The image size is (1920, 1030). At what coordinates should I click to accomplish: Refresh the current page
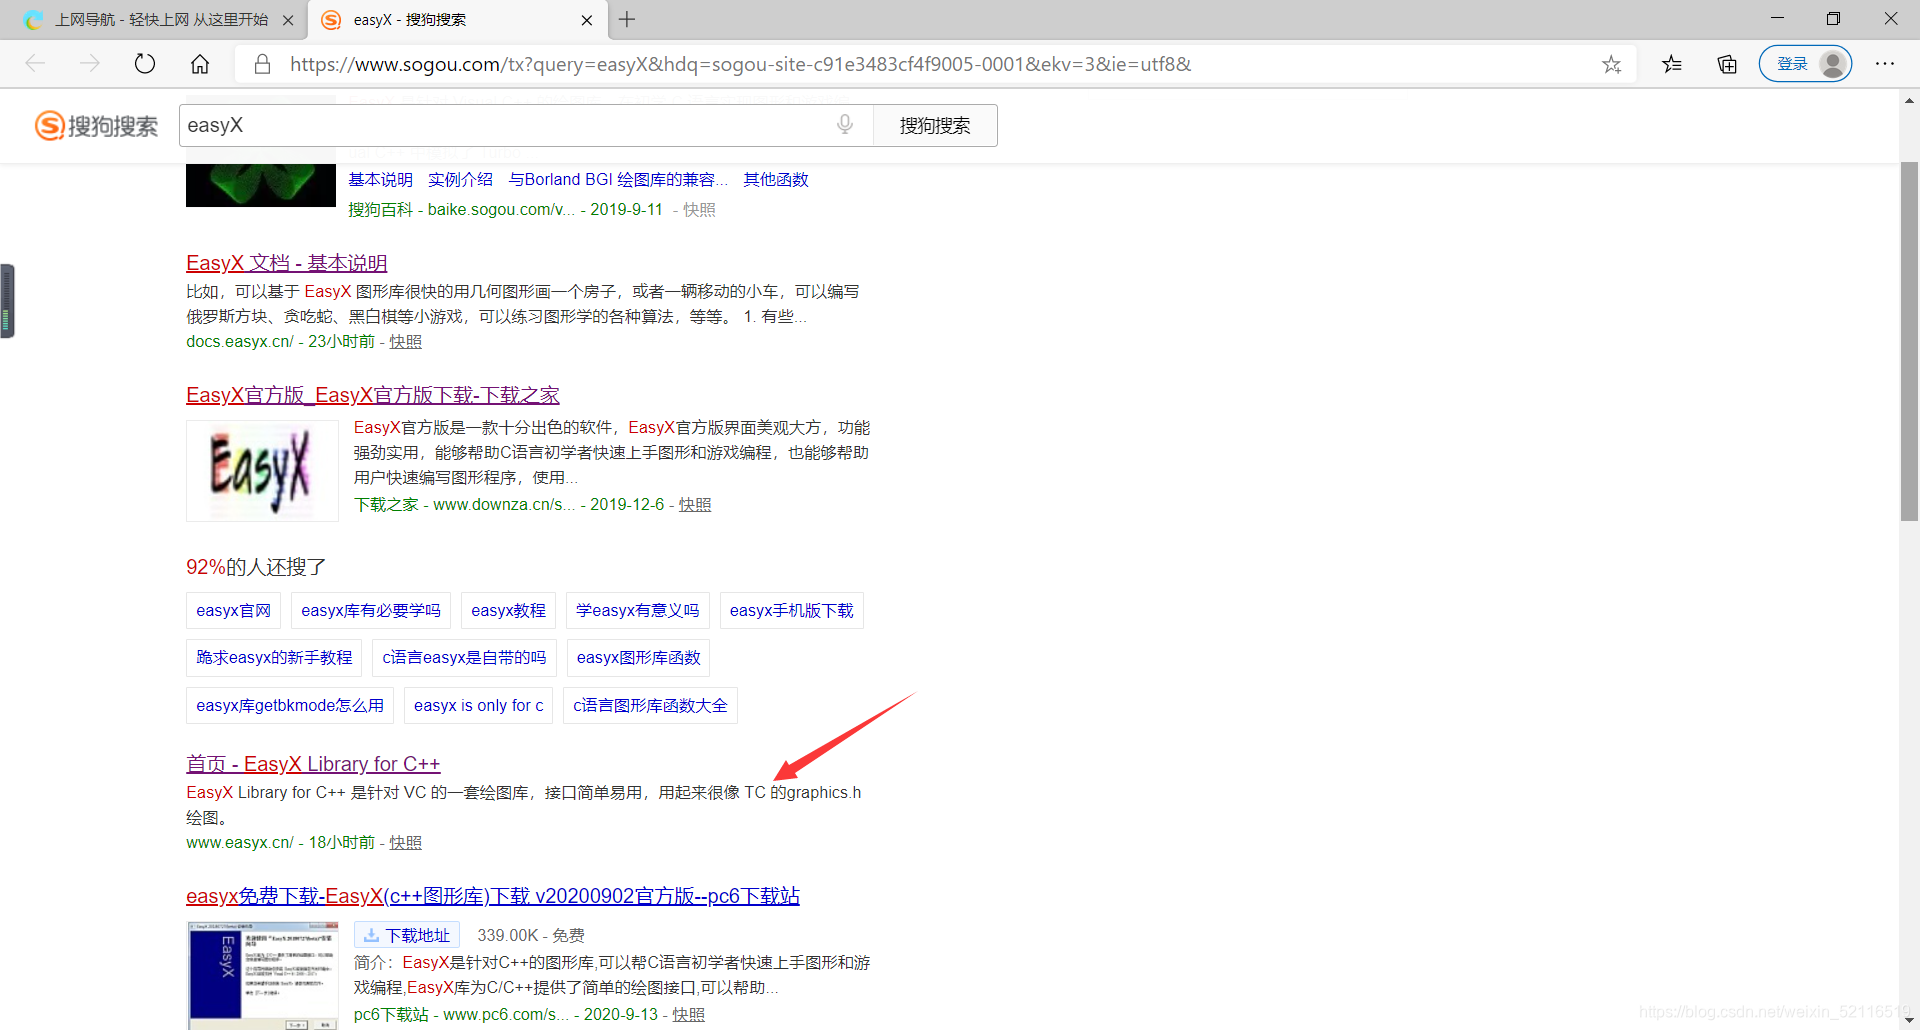145,64
